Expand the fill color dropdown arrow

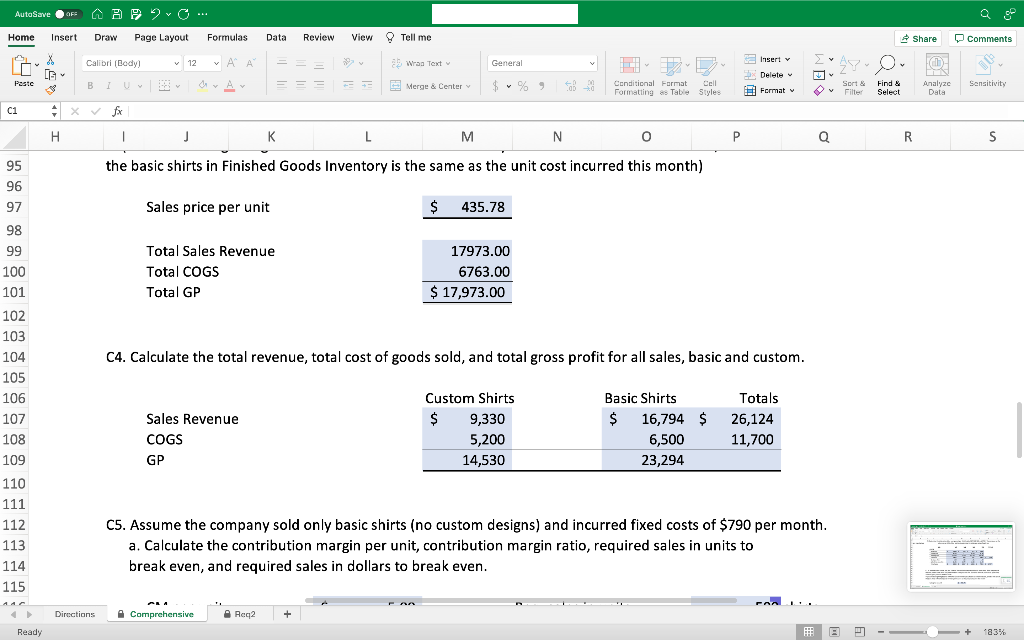pyautogui.click(x=215, y=86)
